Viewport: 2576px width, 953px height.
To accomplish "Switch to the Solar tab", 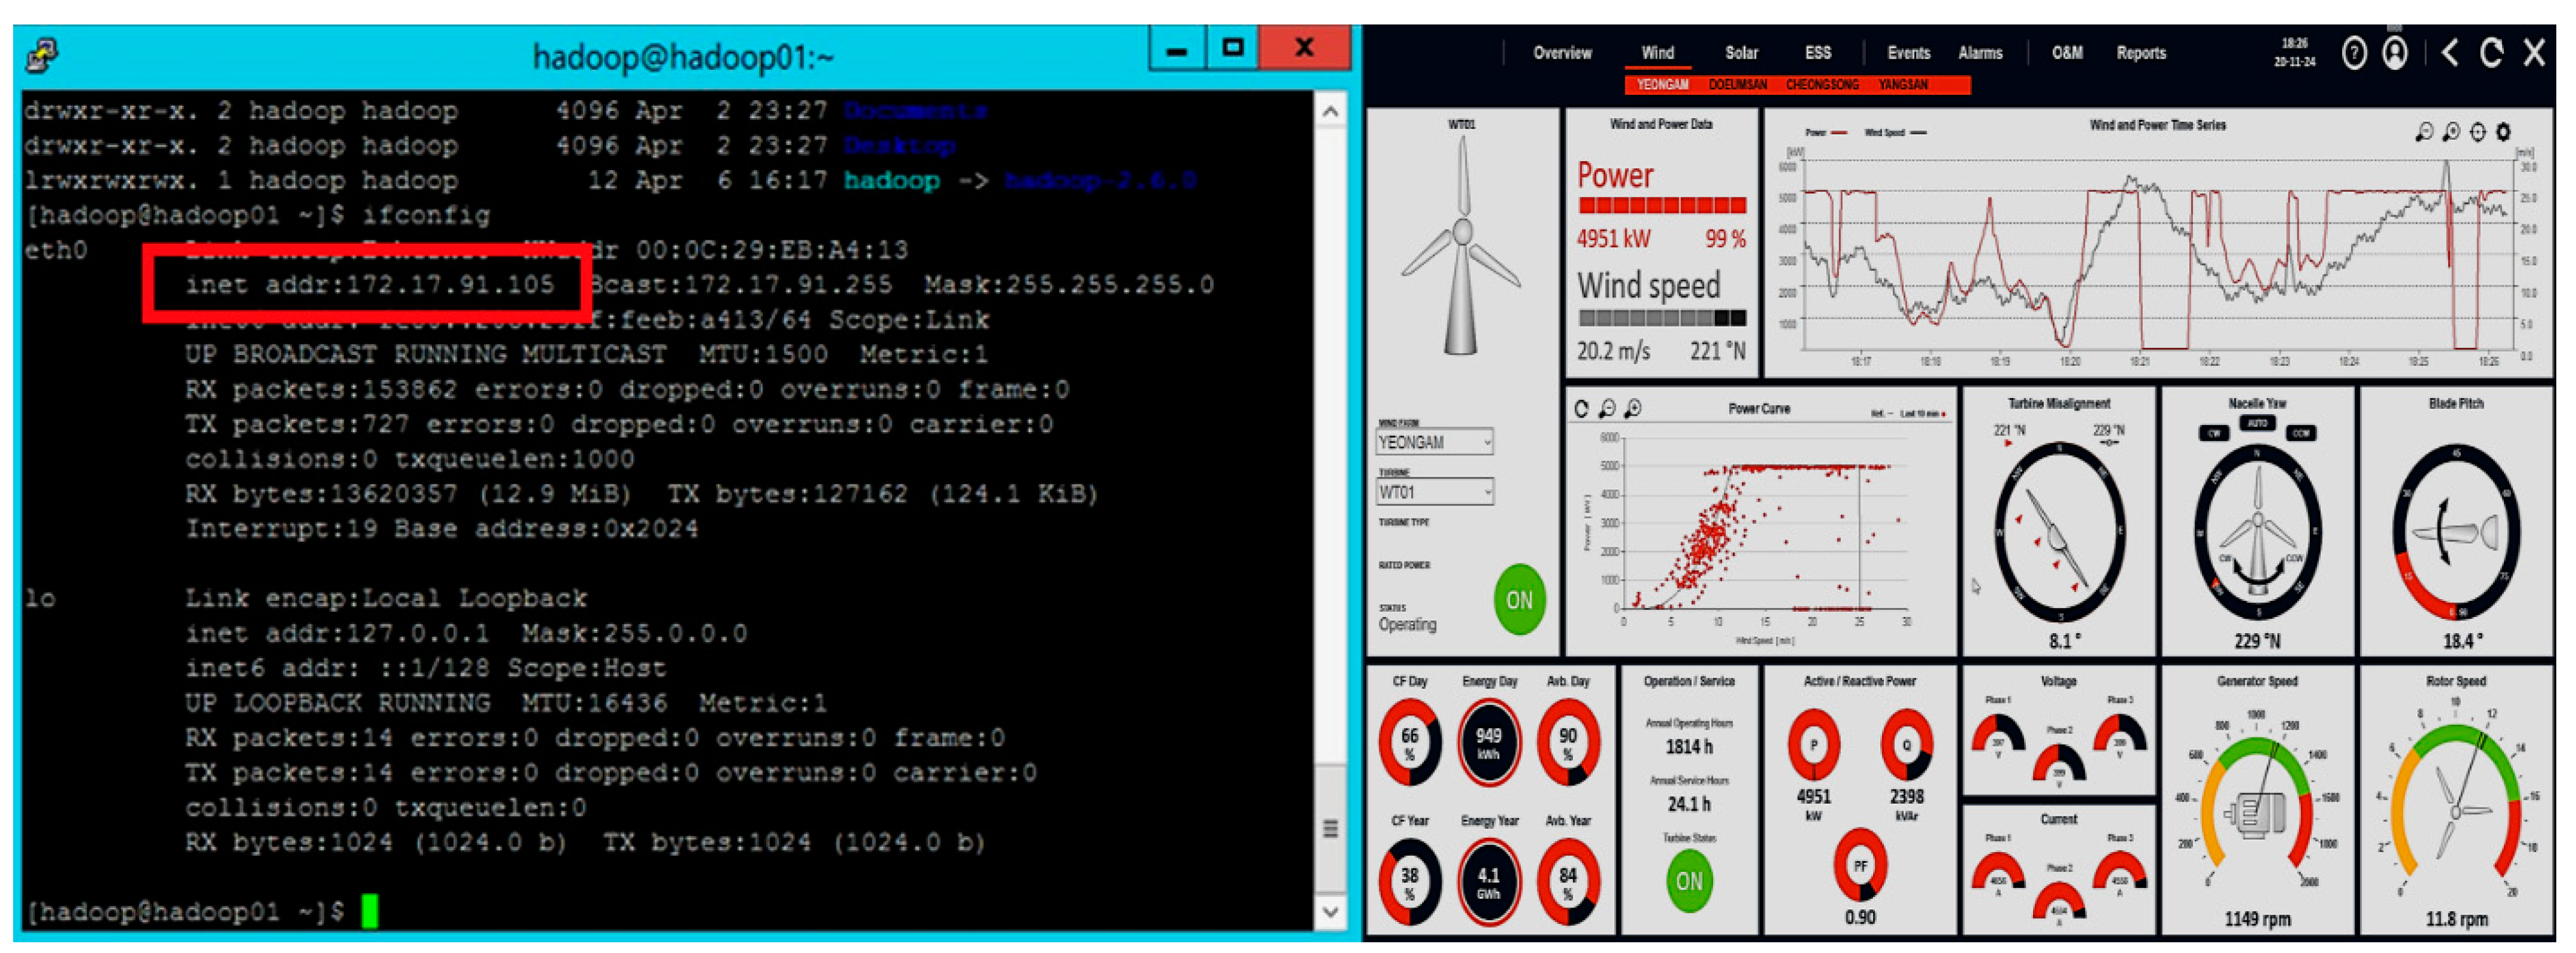I will click(1741, 53).
